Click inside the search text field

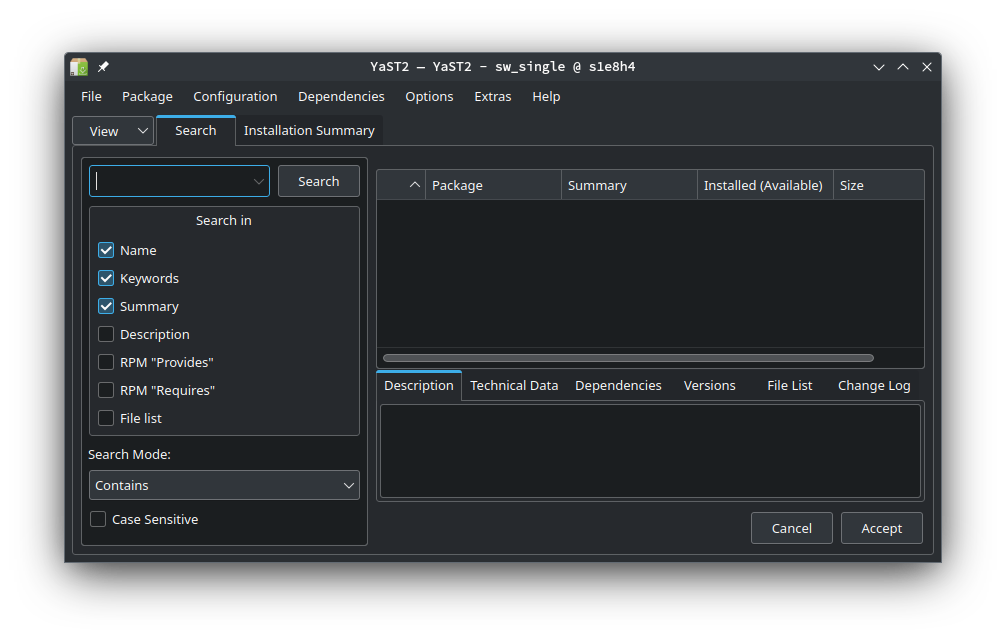[x=170, y=180]
